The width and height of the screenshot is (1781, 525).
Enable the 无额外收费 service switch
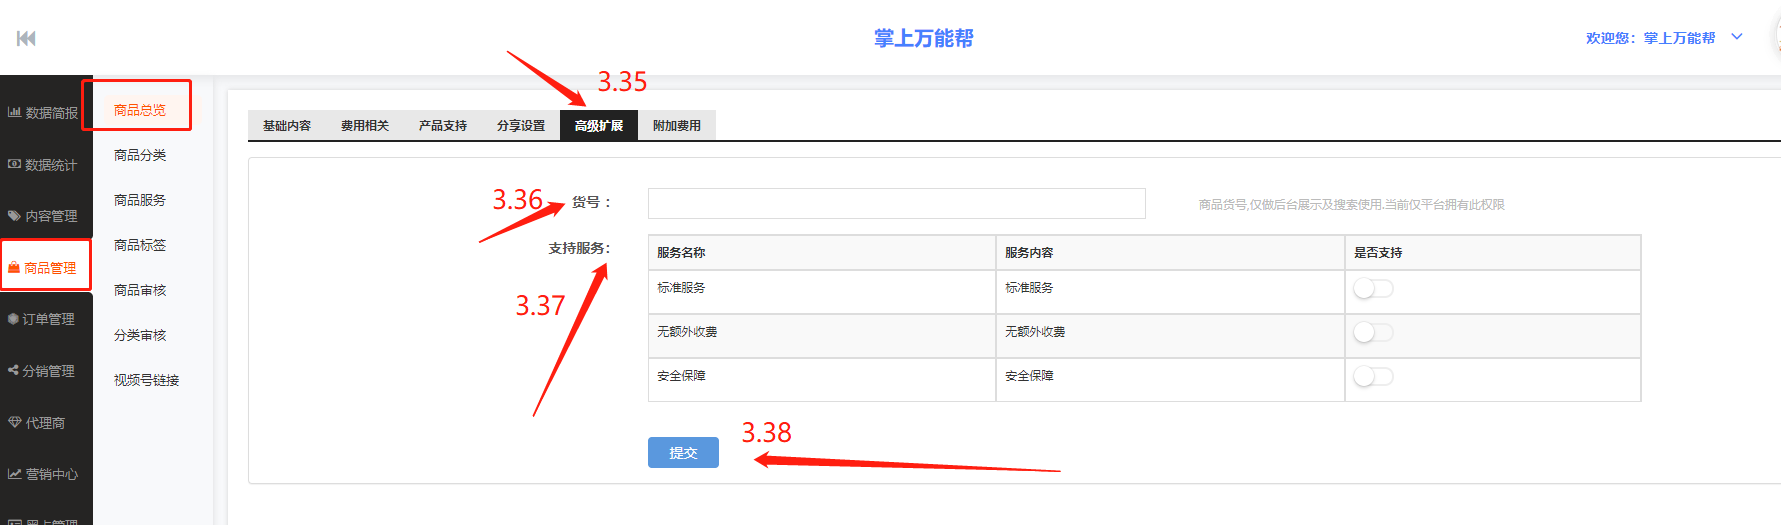[1372, 333]
